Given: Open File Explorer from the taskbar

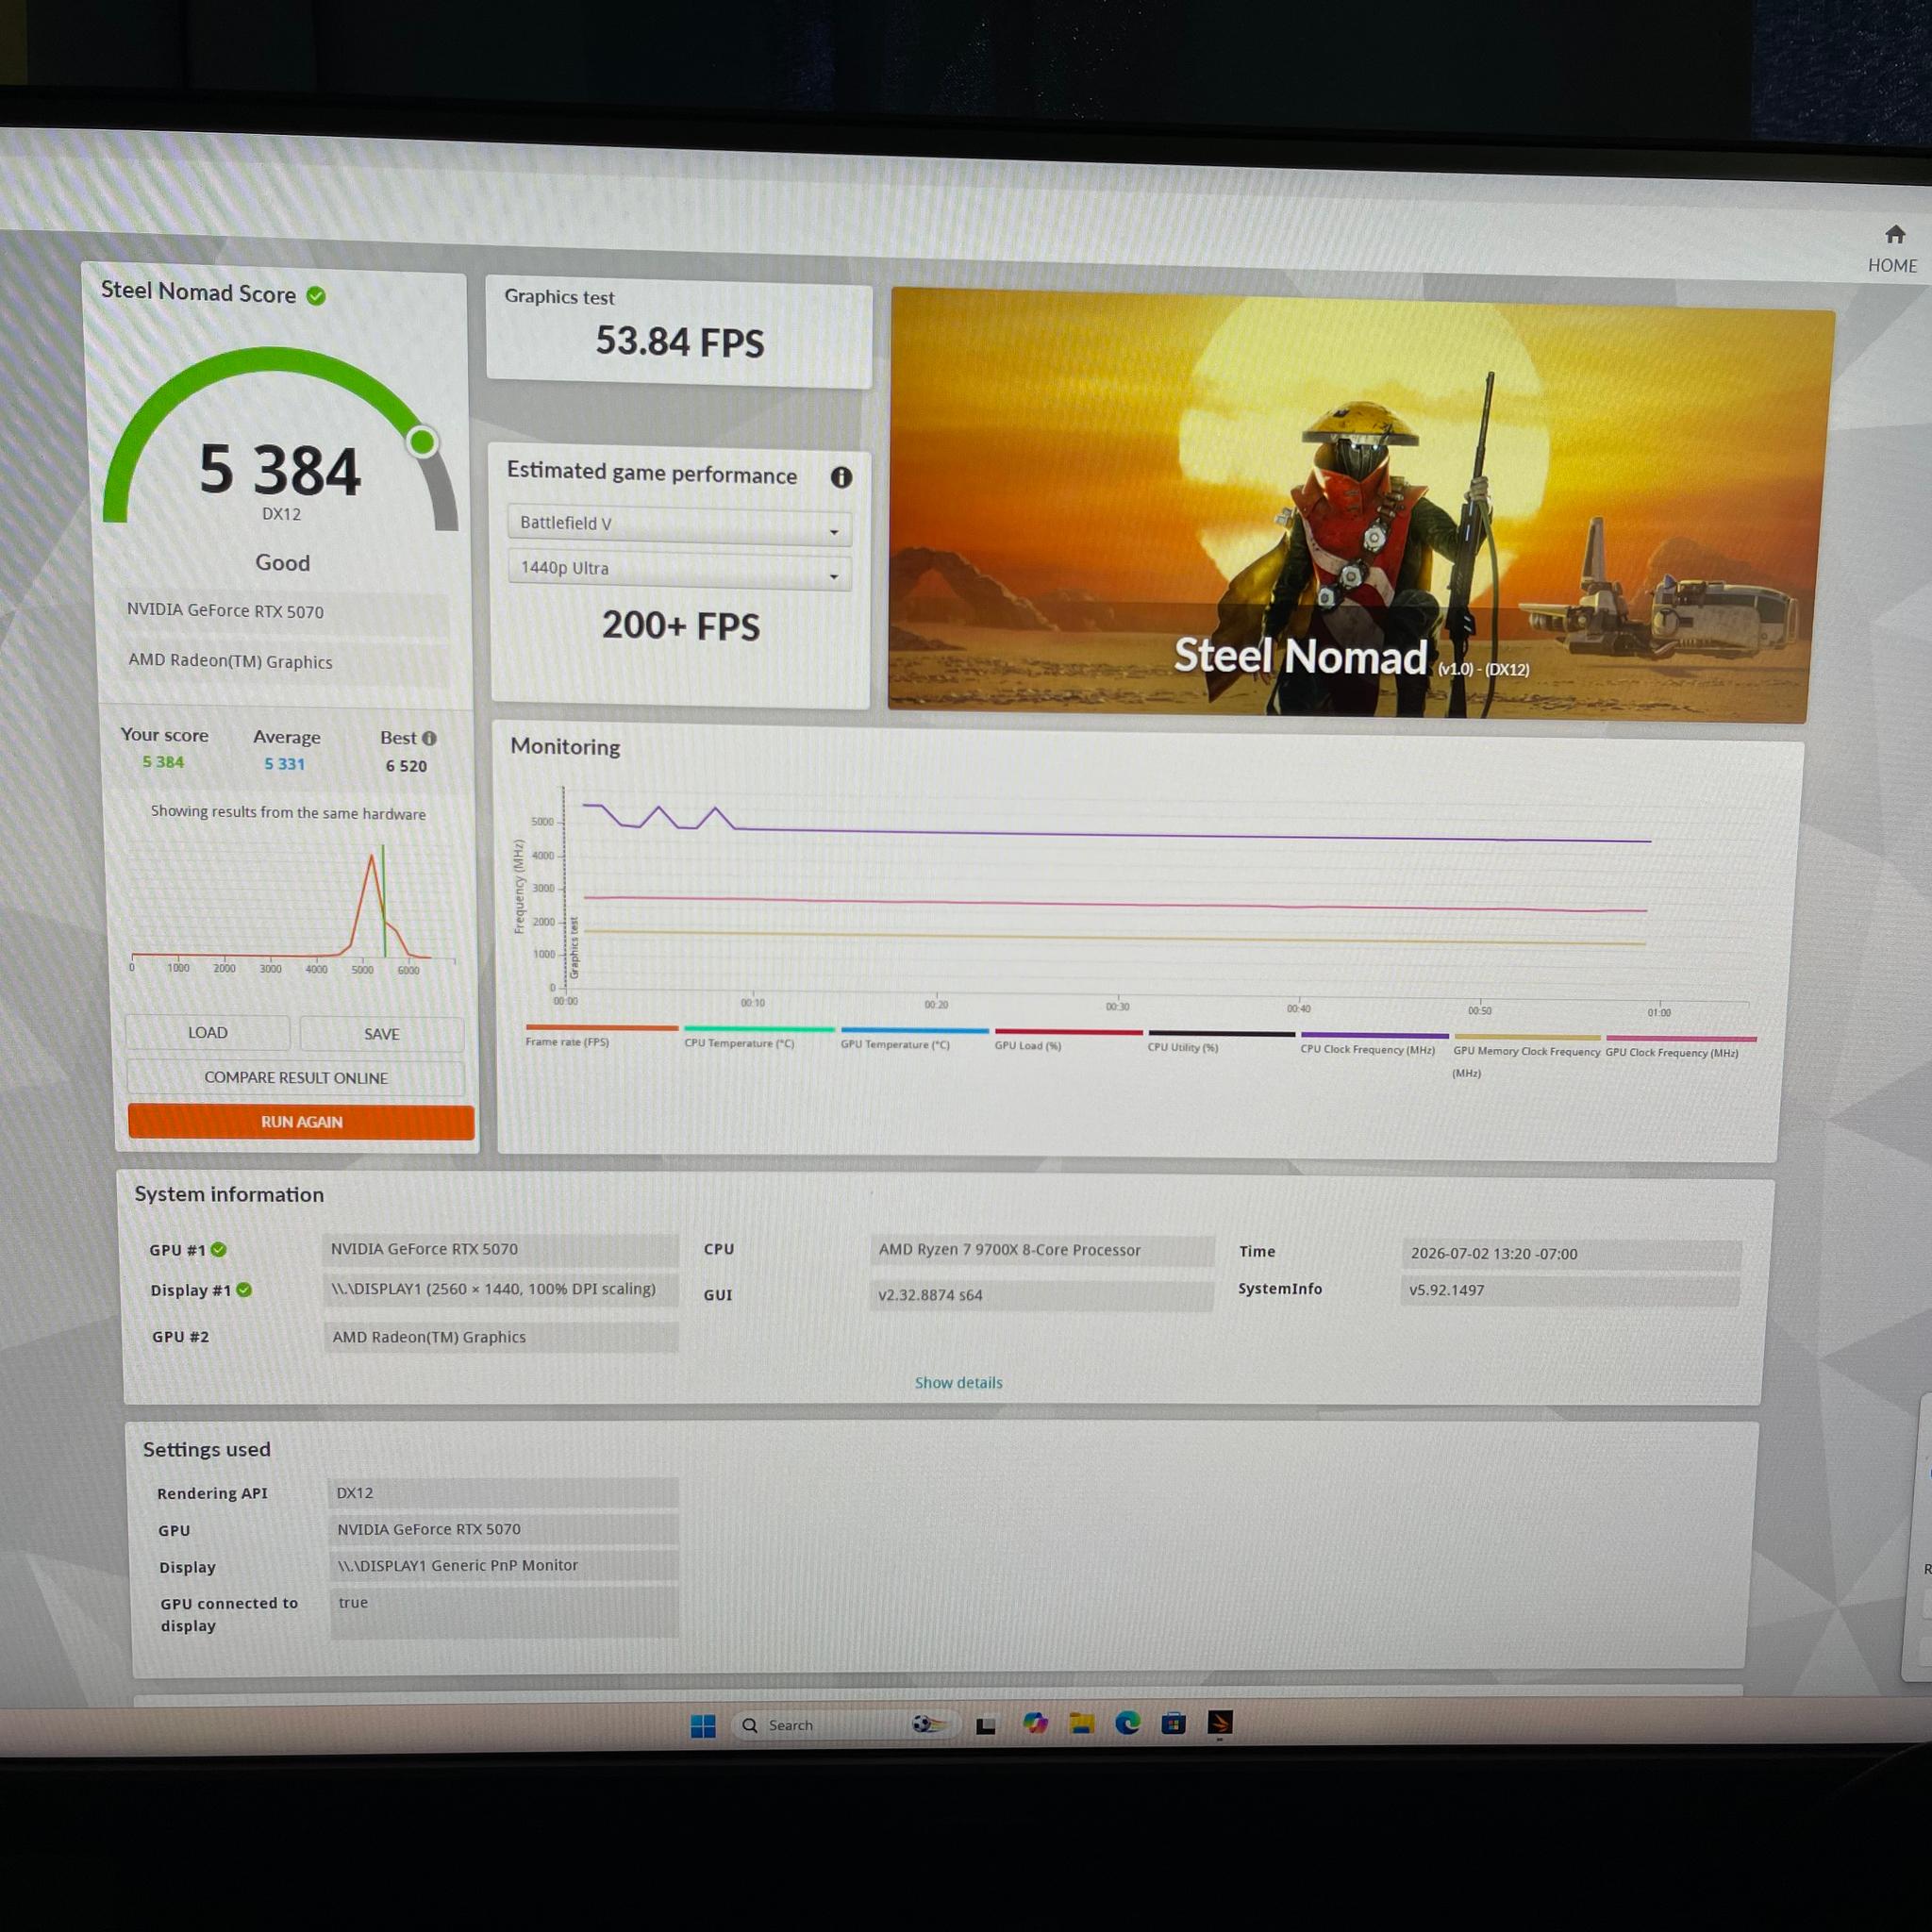Looking at the screenshot, I should [x=1081, y=1722].
